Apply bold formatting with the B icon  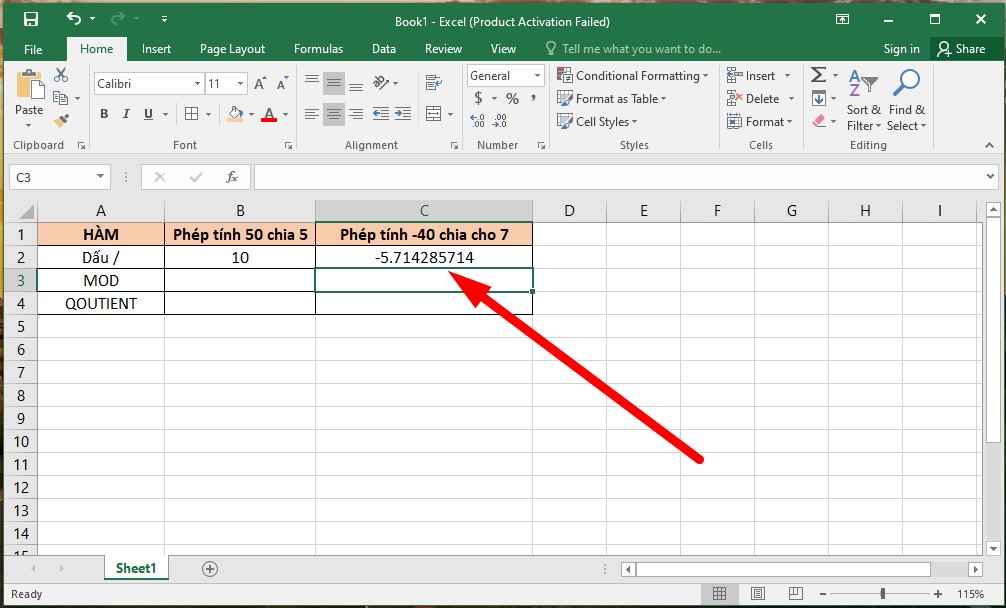tap(103, 114)
